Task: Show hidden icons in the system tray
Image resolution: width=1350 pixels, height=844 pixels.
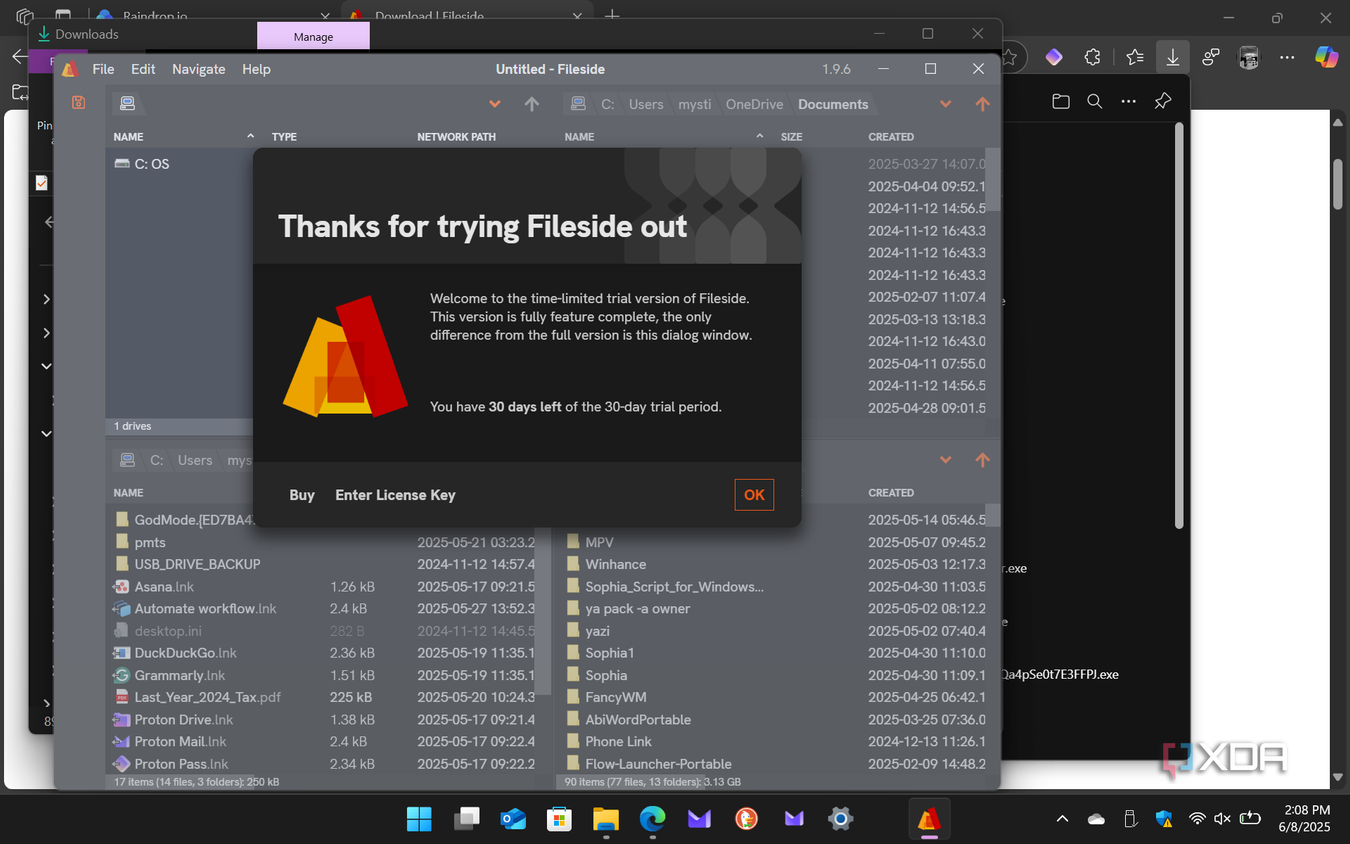Action: point(1063,819)
